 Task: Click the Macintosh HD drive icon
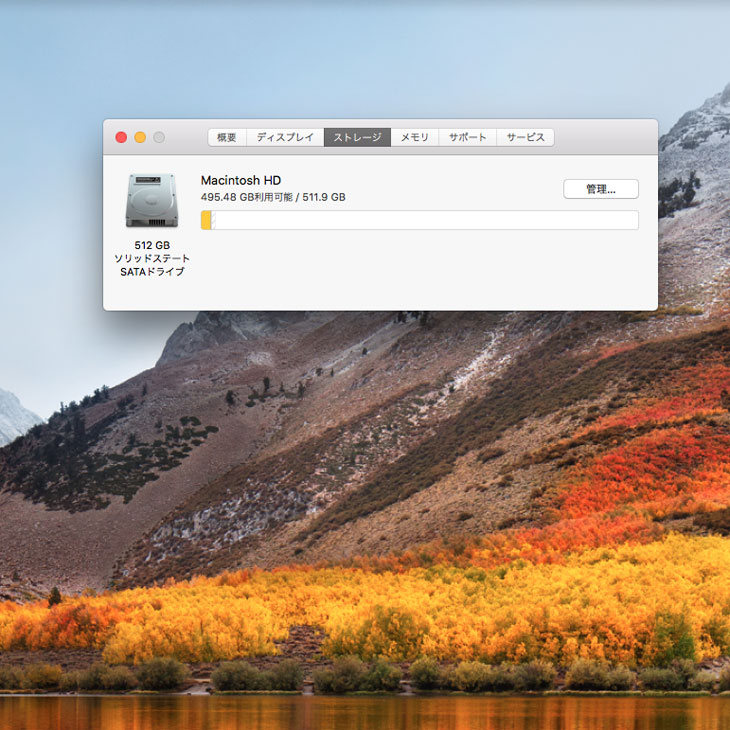tap(152, 200)
